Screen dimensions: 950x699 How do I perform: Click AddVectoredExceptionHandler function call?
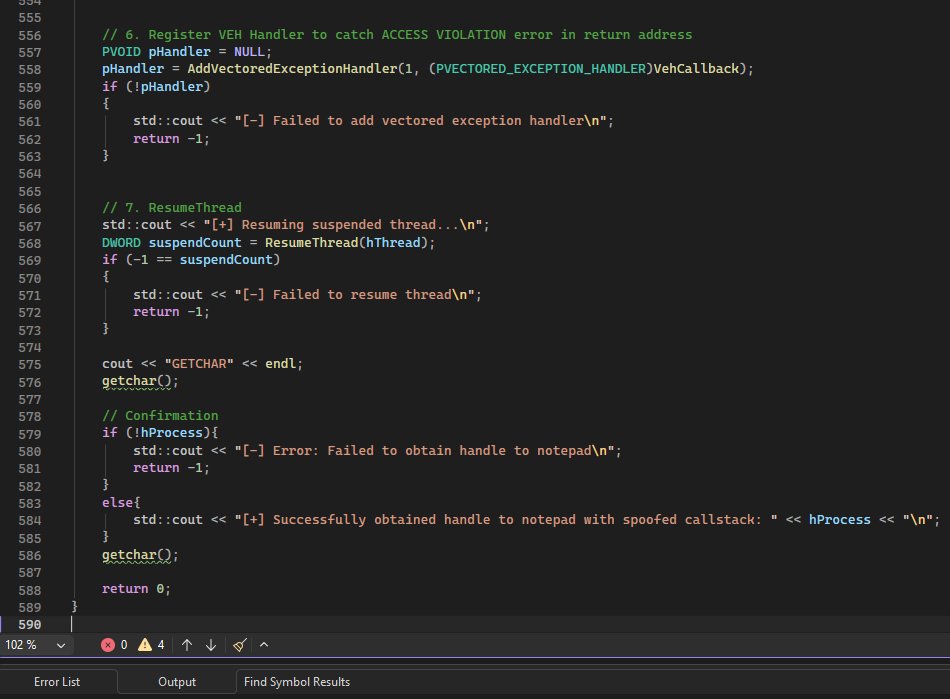[292, 69]
